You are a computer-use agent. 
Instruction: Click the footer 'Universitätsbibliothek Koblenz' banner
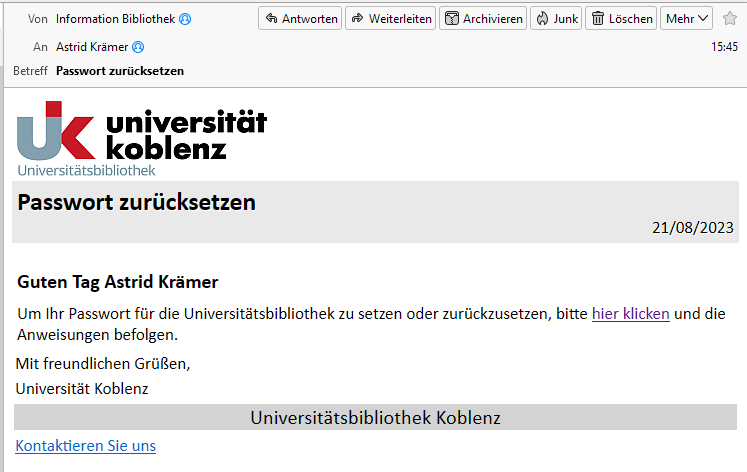click(375, 418)
